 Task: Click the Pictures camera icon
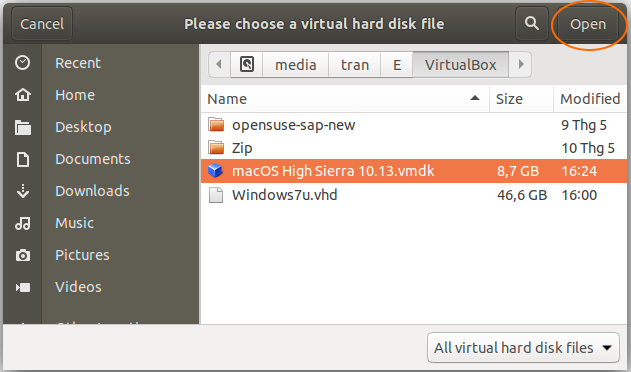[23, 255]
